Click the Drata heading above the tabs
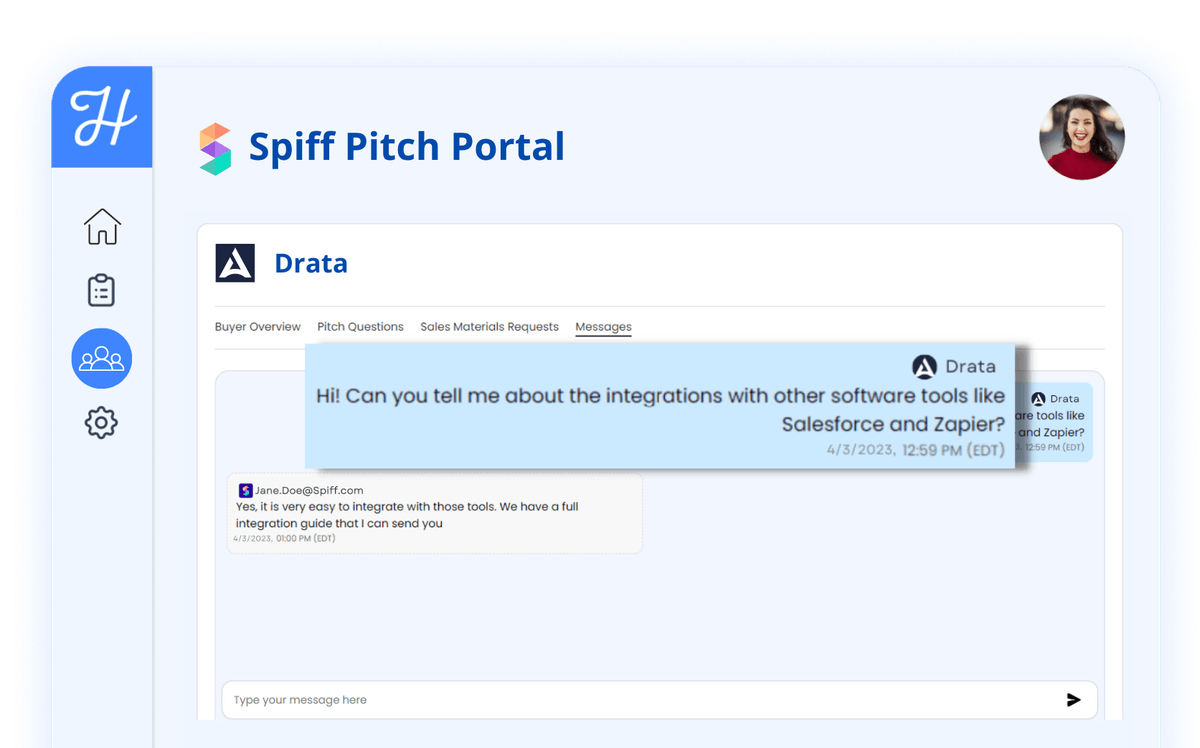 [310, 262]
